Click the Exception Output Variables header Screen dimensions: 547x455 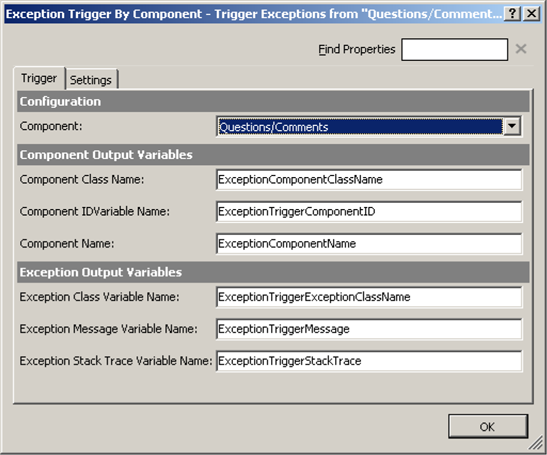(x=273, y=272)
